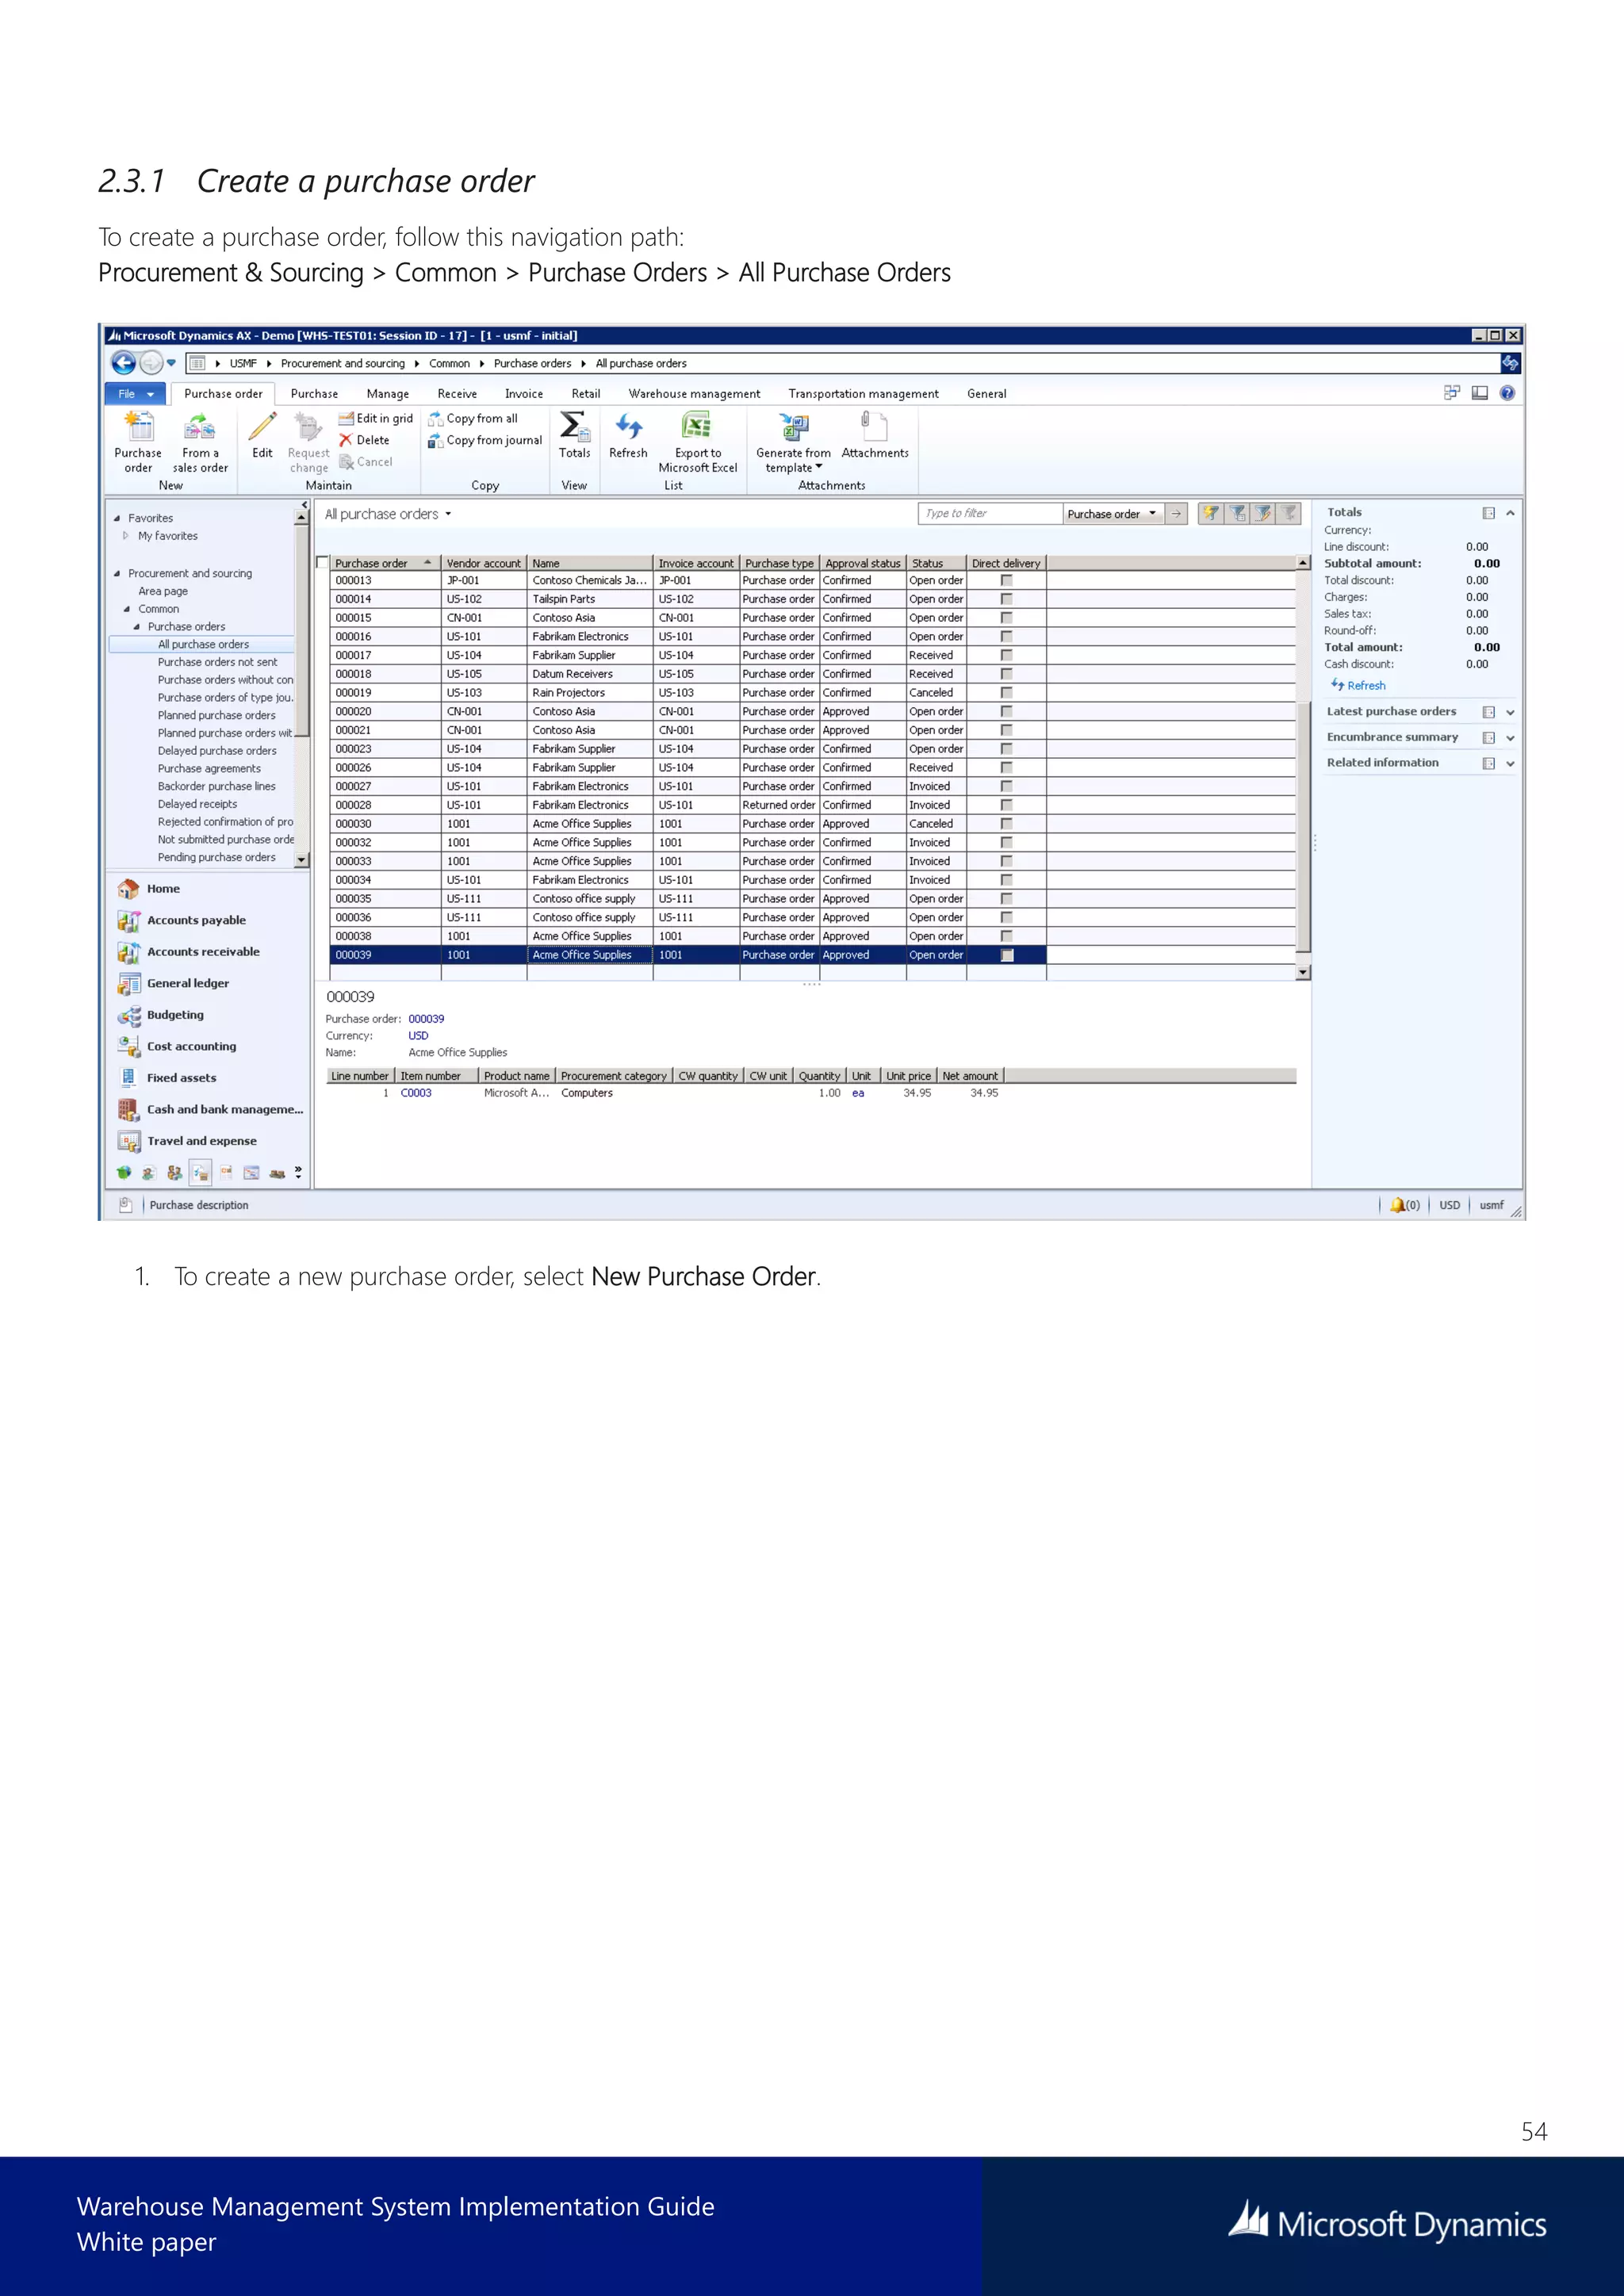Click purchase order link 000039 in preview
This screenshot has height=2296, width=1624.
pos(426,1019)
